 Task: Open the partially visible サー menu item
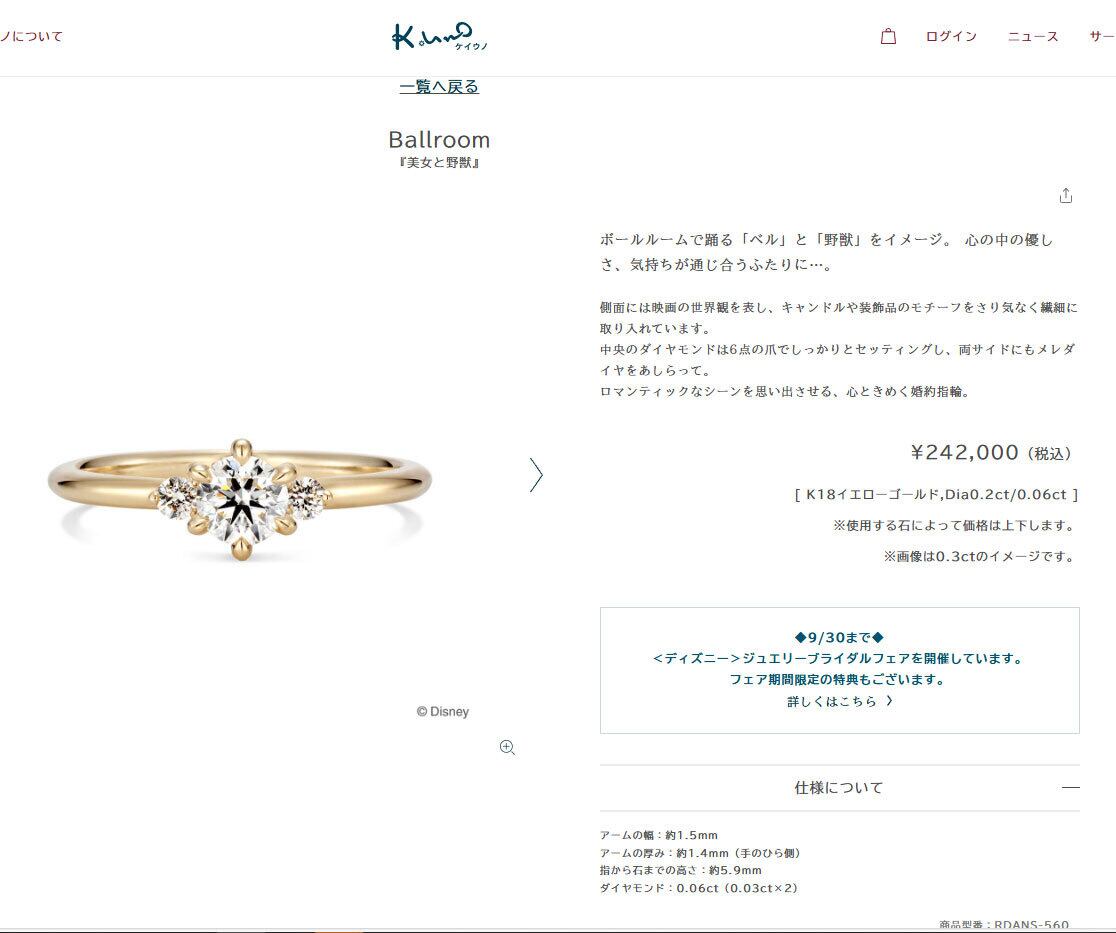coord(1102,36)
